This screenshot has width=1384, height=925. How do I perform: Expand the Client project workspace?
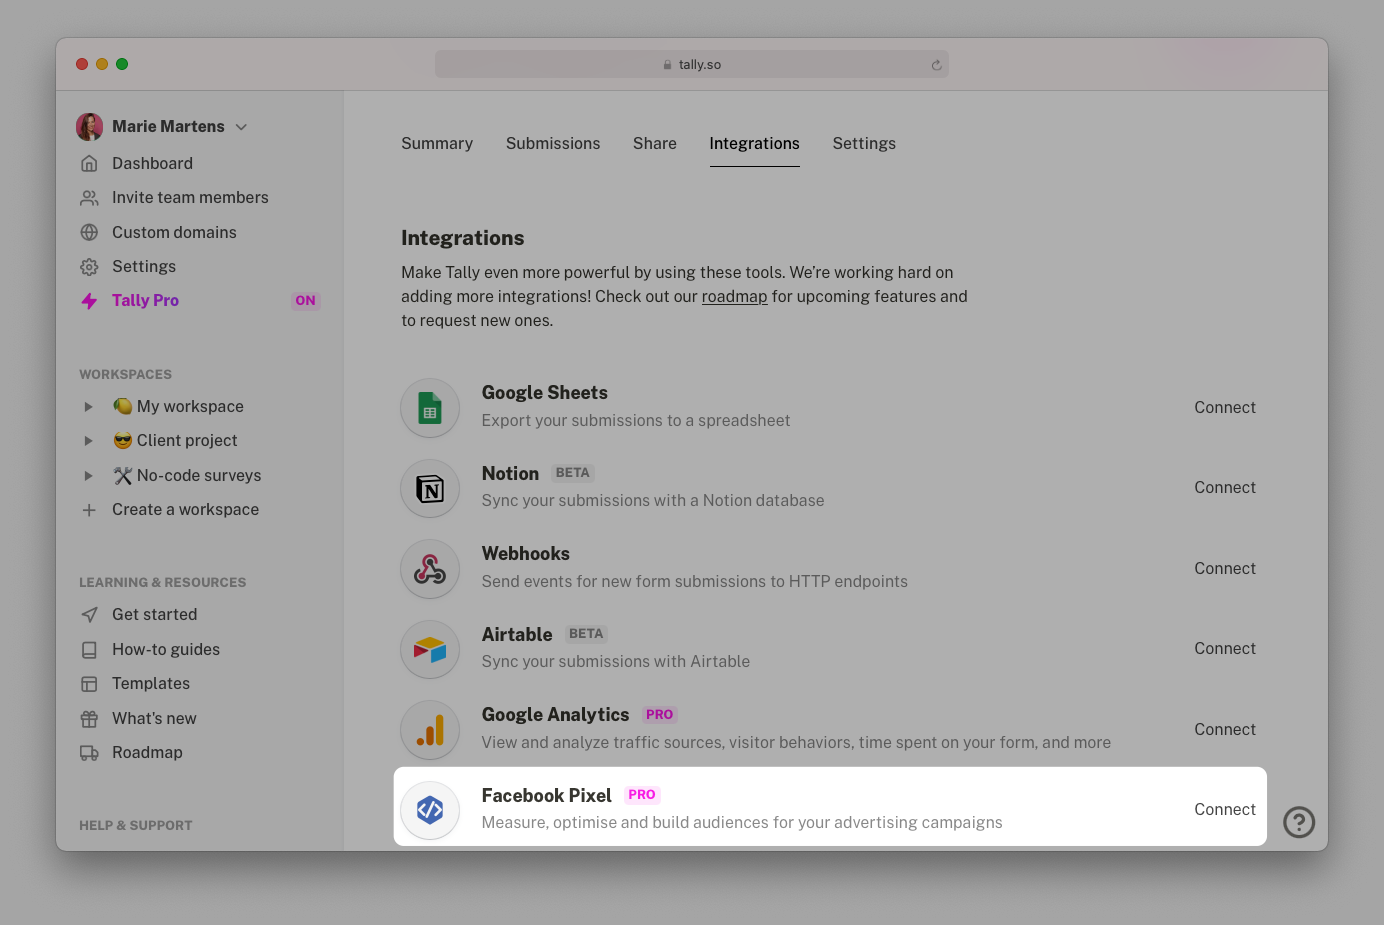[x=88, y=441]
